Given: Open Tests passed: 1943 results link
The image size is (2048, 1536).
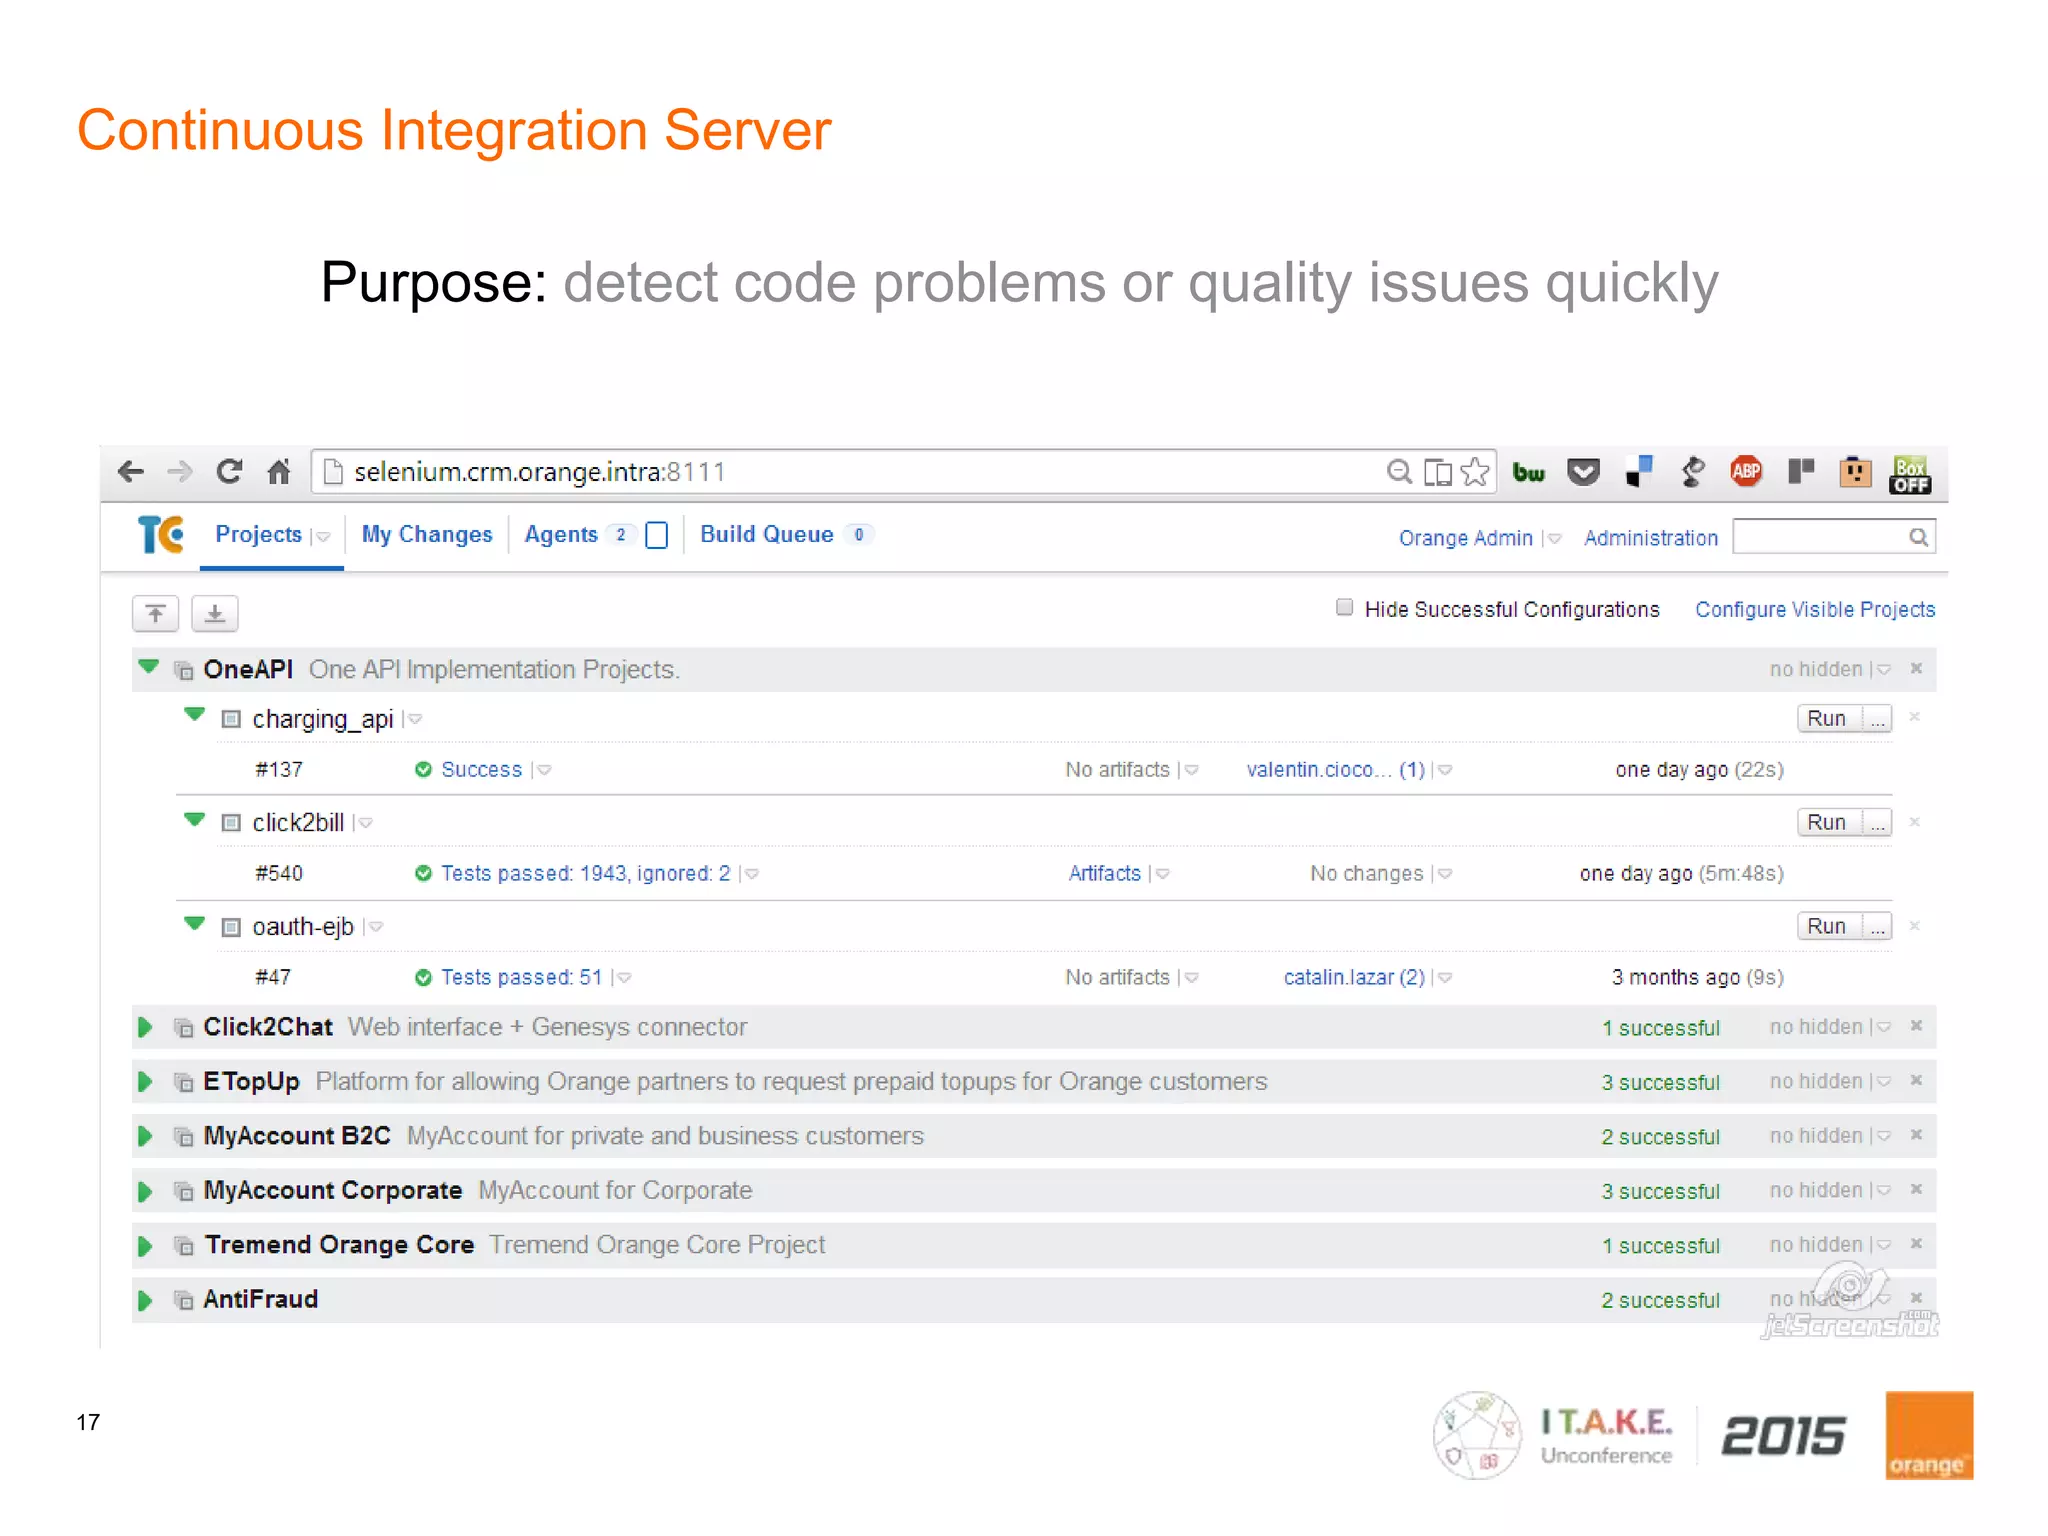Looking at the screenshot, I should (586, 873).
